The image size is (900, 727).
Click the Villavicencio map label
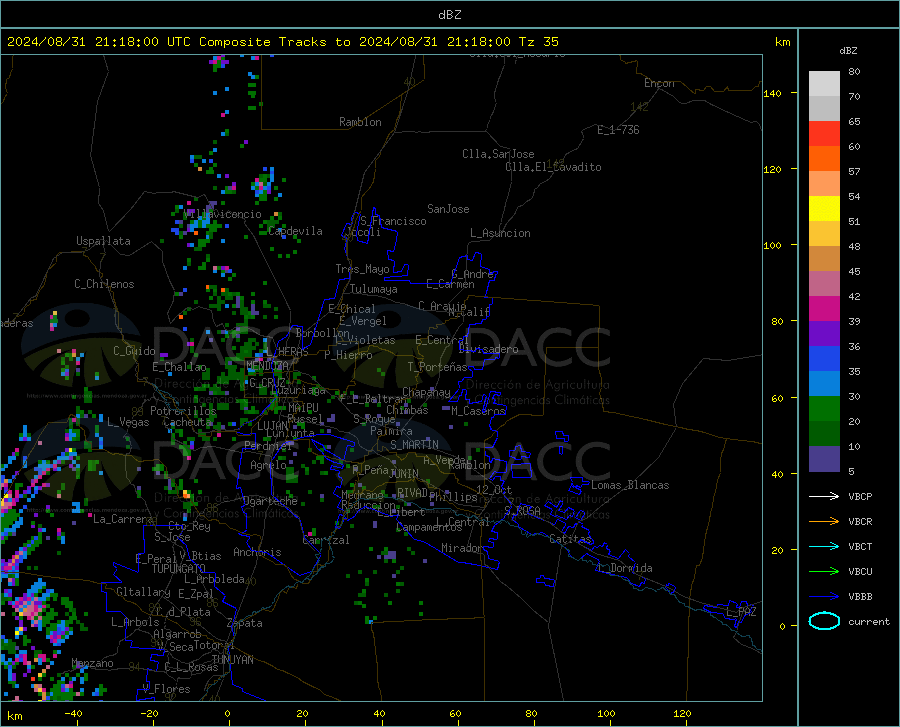pyautogui.click(x=223, y=214)
